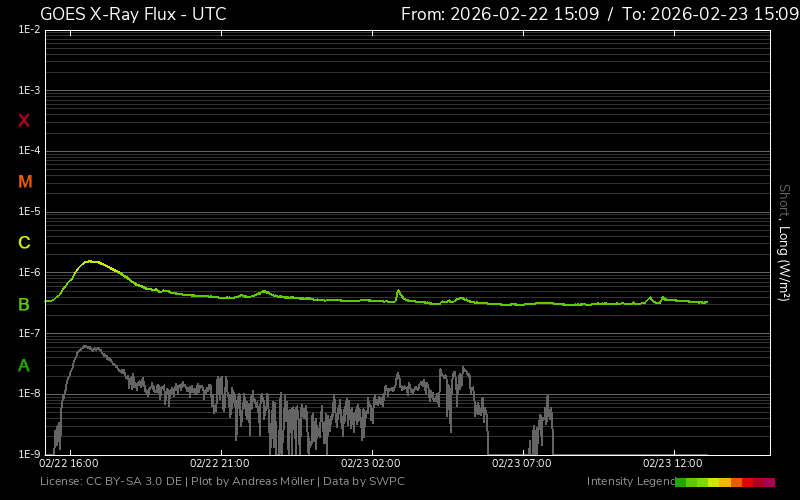Click the red X flare class label
Image resolution: width=800 pixels, height=500 pixels.
click(x=24, y=121)
